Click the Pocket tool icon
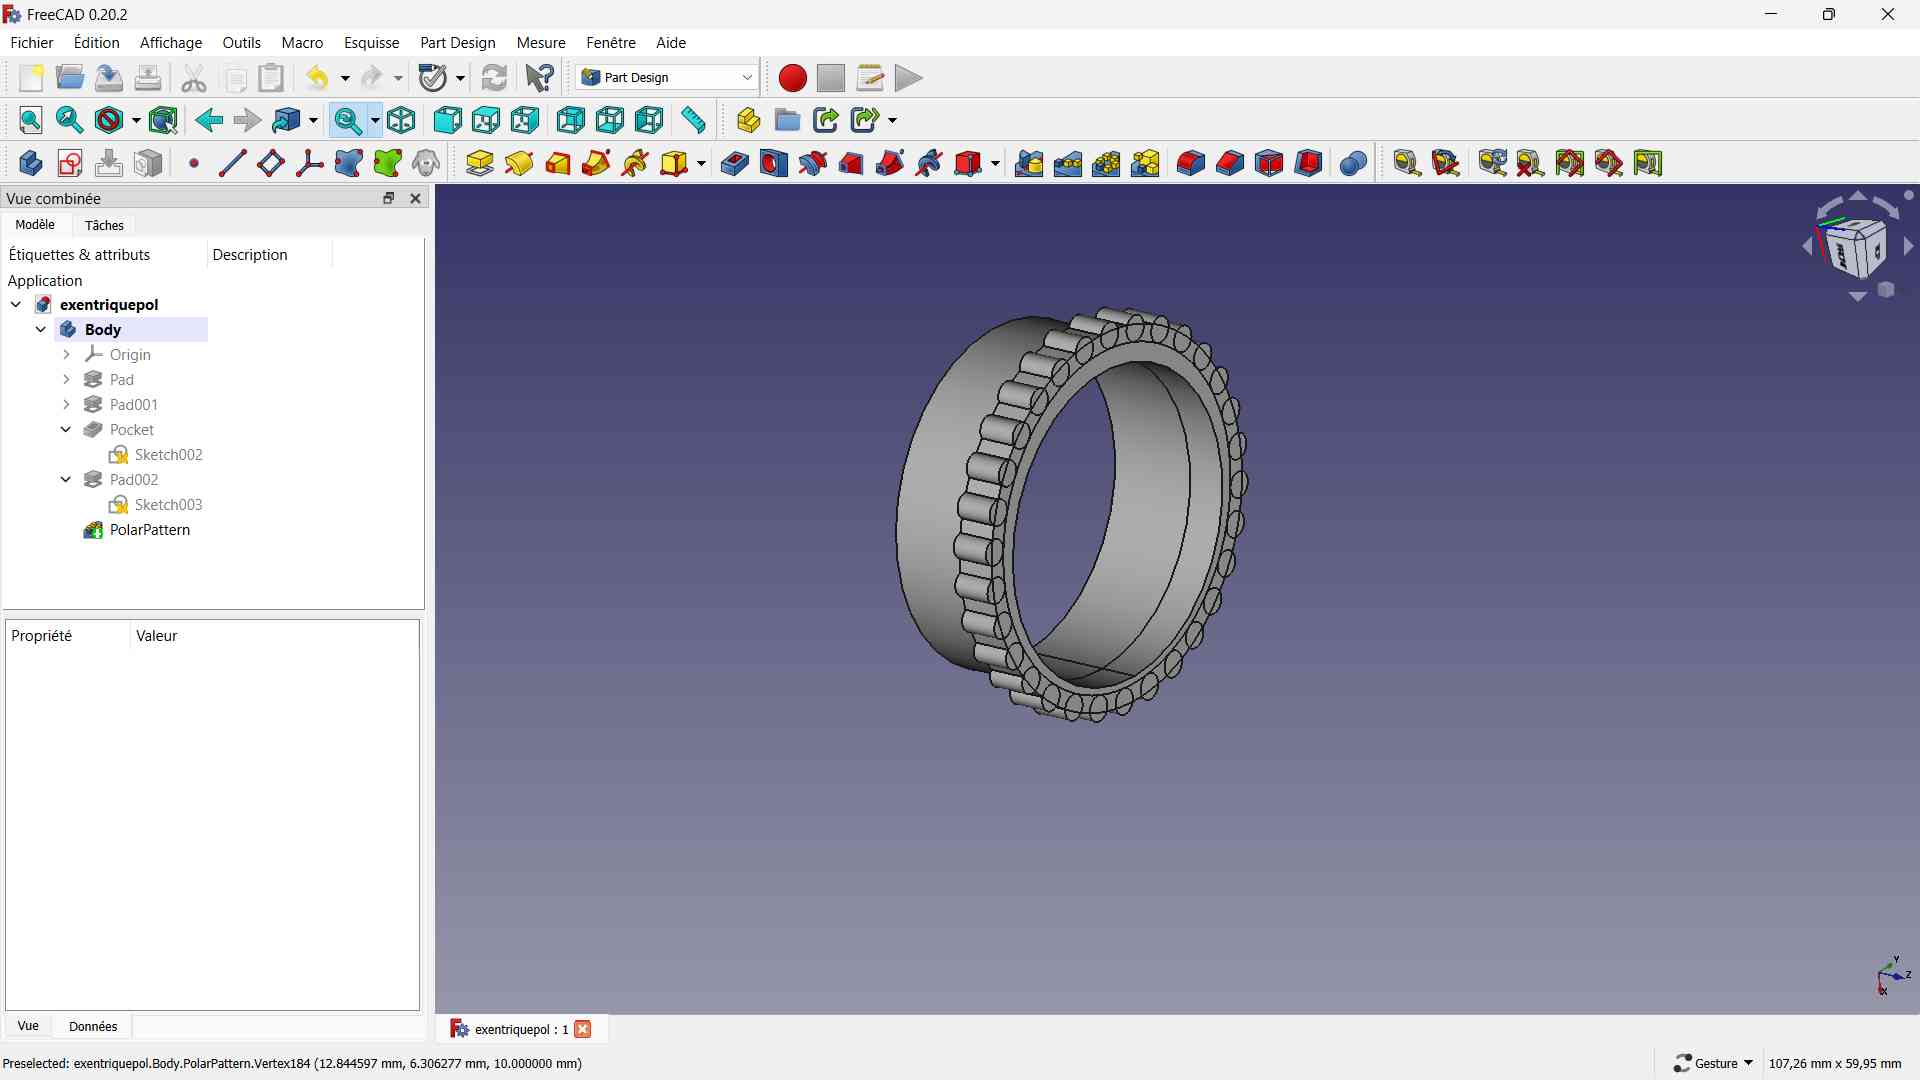The image size is (1920, 1080). coord(734,163)
